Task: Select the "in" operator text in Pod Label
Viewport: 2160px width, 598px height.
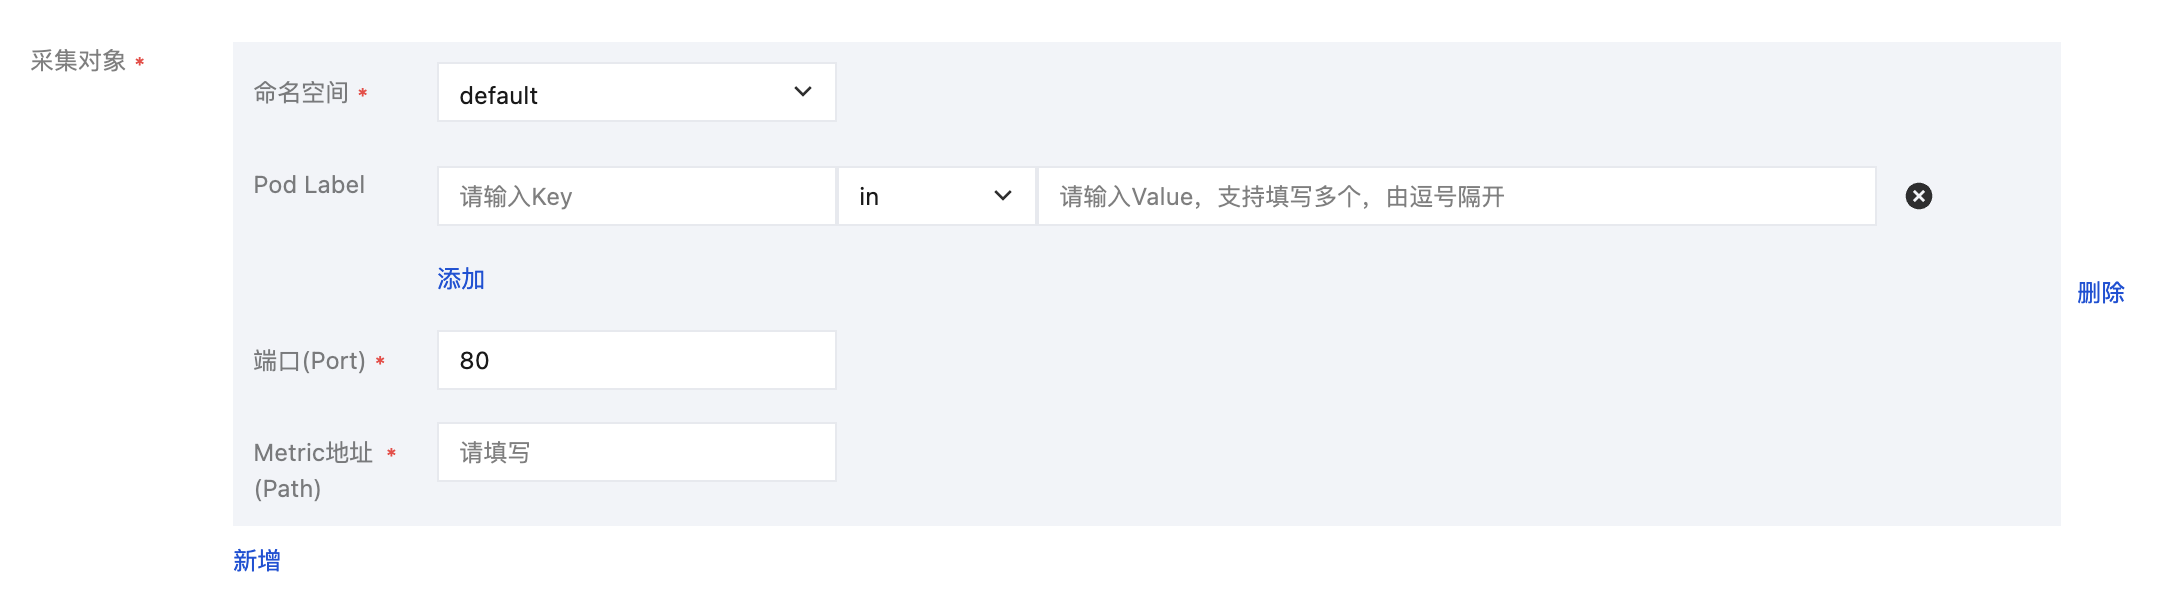Action: pos(869,197)
